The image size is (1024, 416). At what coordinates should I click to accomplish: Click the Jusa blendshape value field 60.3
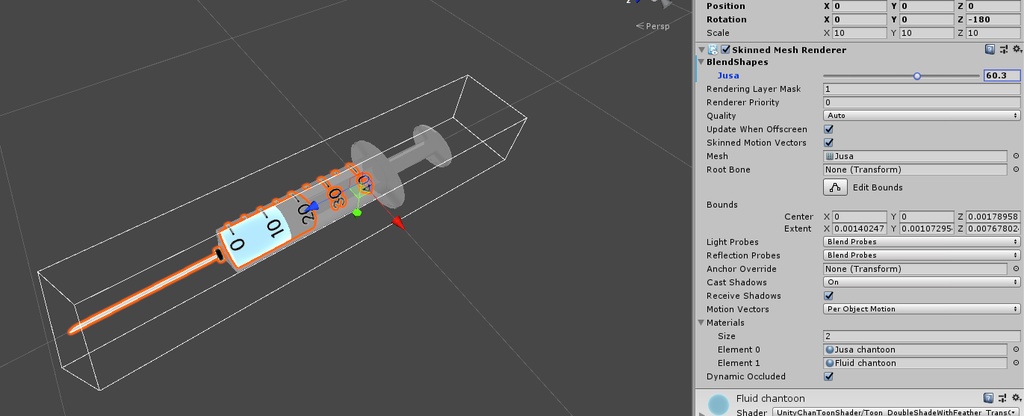click(x=1002, y=76)
